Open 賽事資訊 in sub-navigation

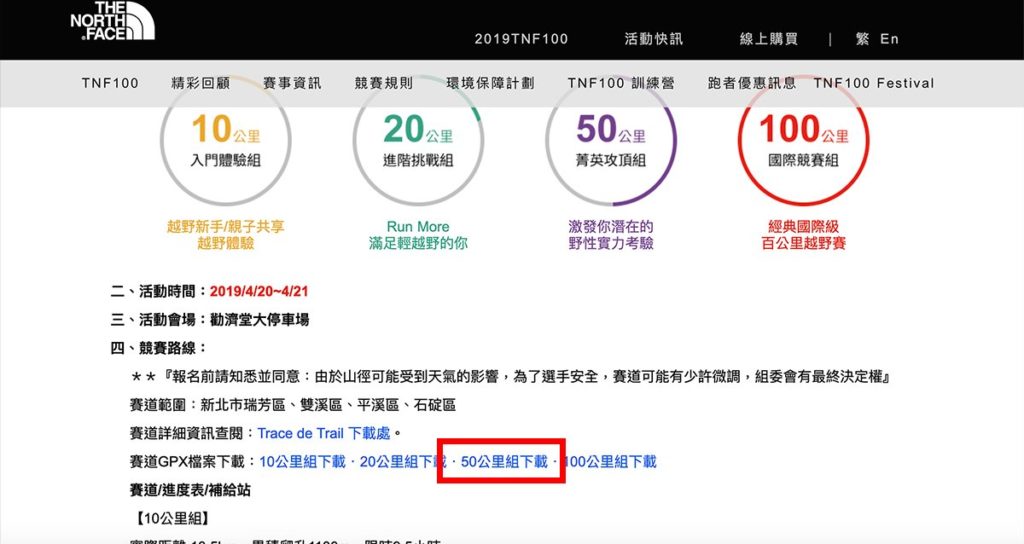292,84
